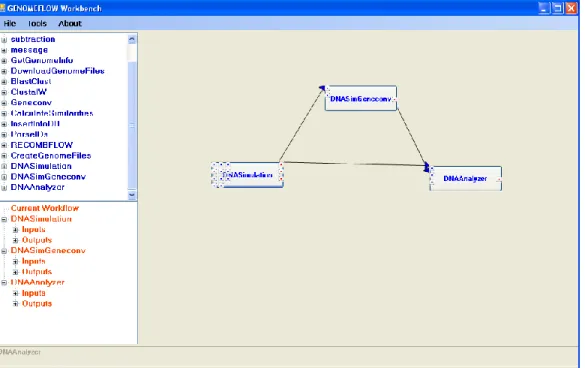Open the About menu

tap(70, 24)
